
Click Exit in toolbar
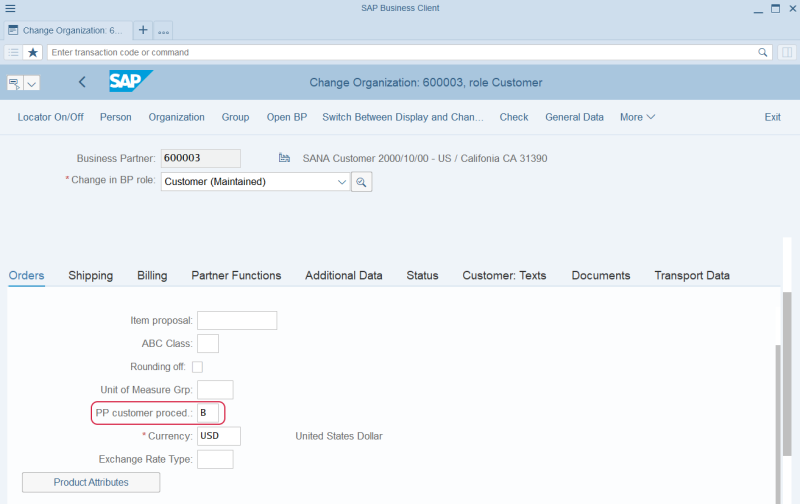click(772, 117)
